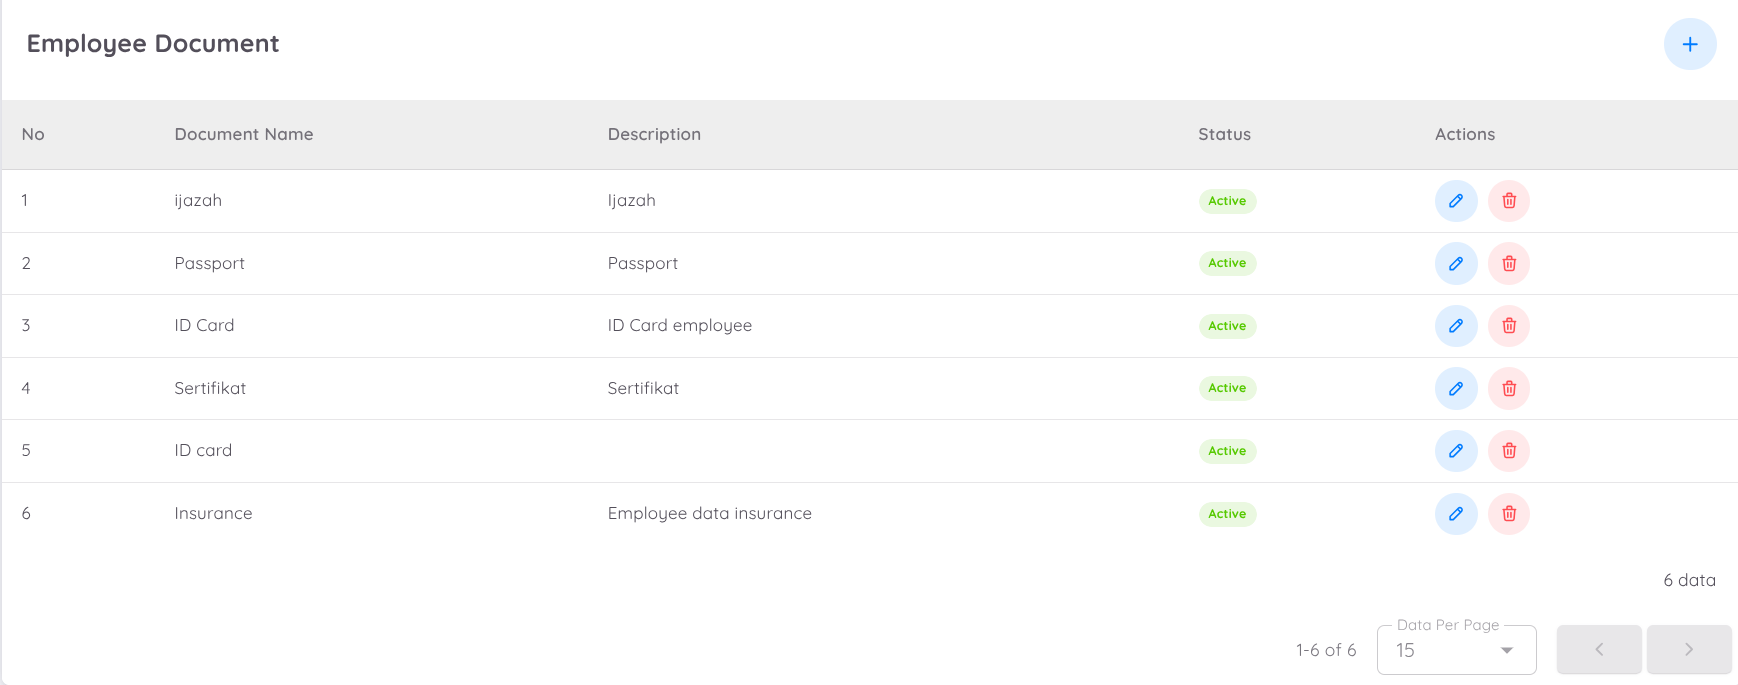Click the Status column header
Viewport: 1738px width, 685px height.
coord(1224,134)
